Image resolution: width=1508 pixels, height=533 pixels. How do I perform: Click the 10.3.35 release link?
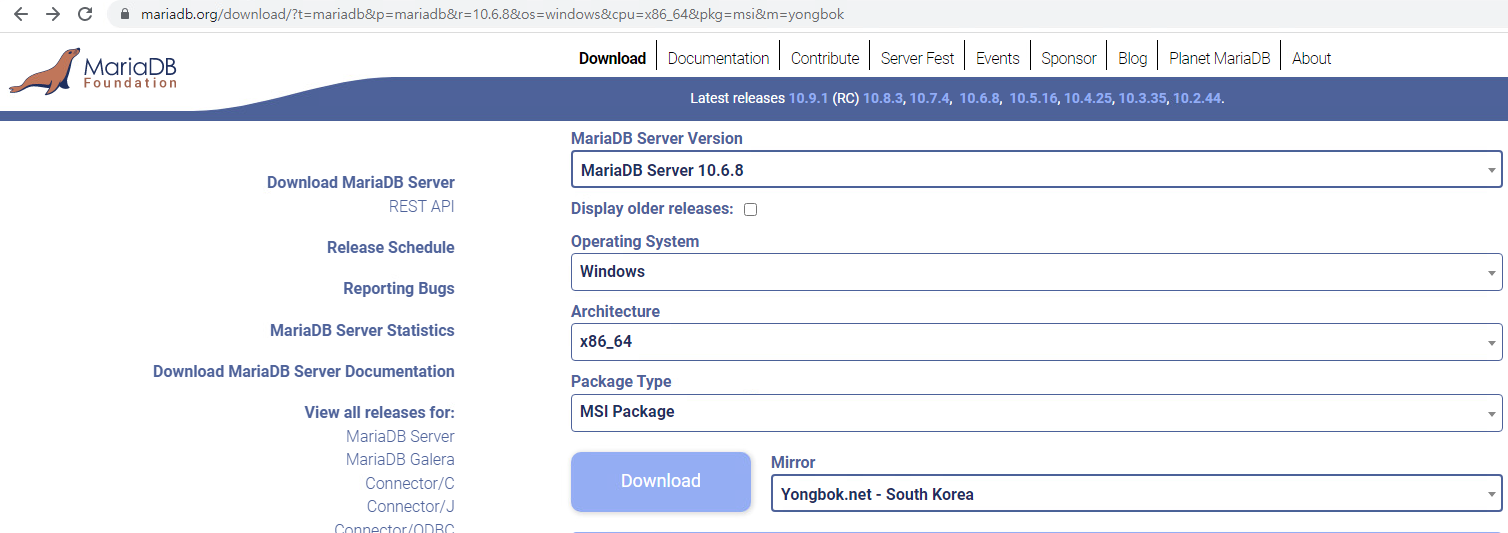point(1142,98)
